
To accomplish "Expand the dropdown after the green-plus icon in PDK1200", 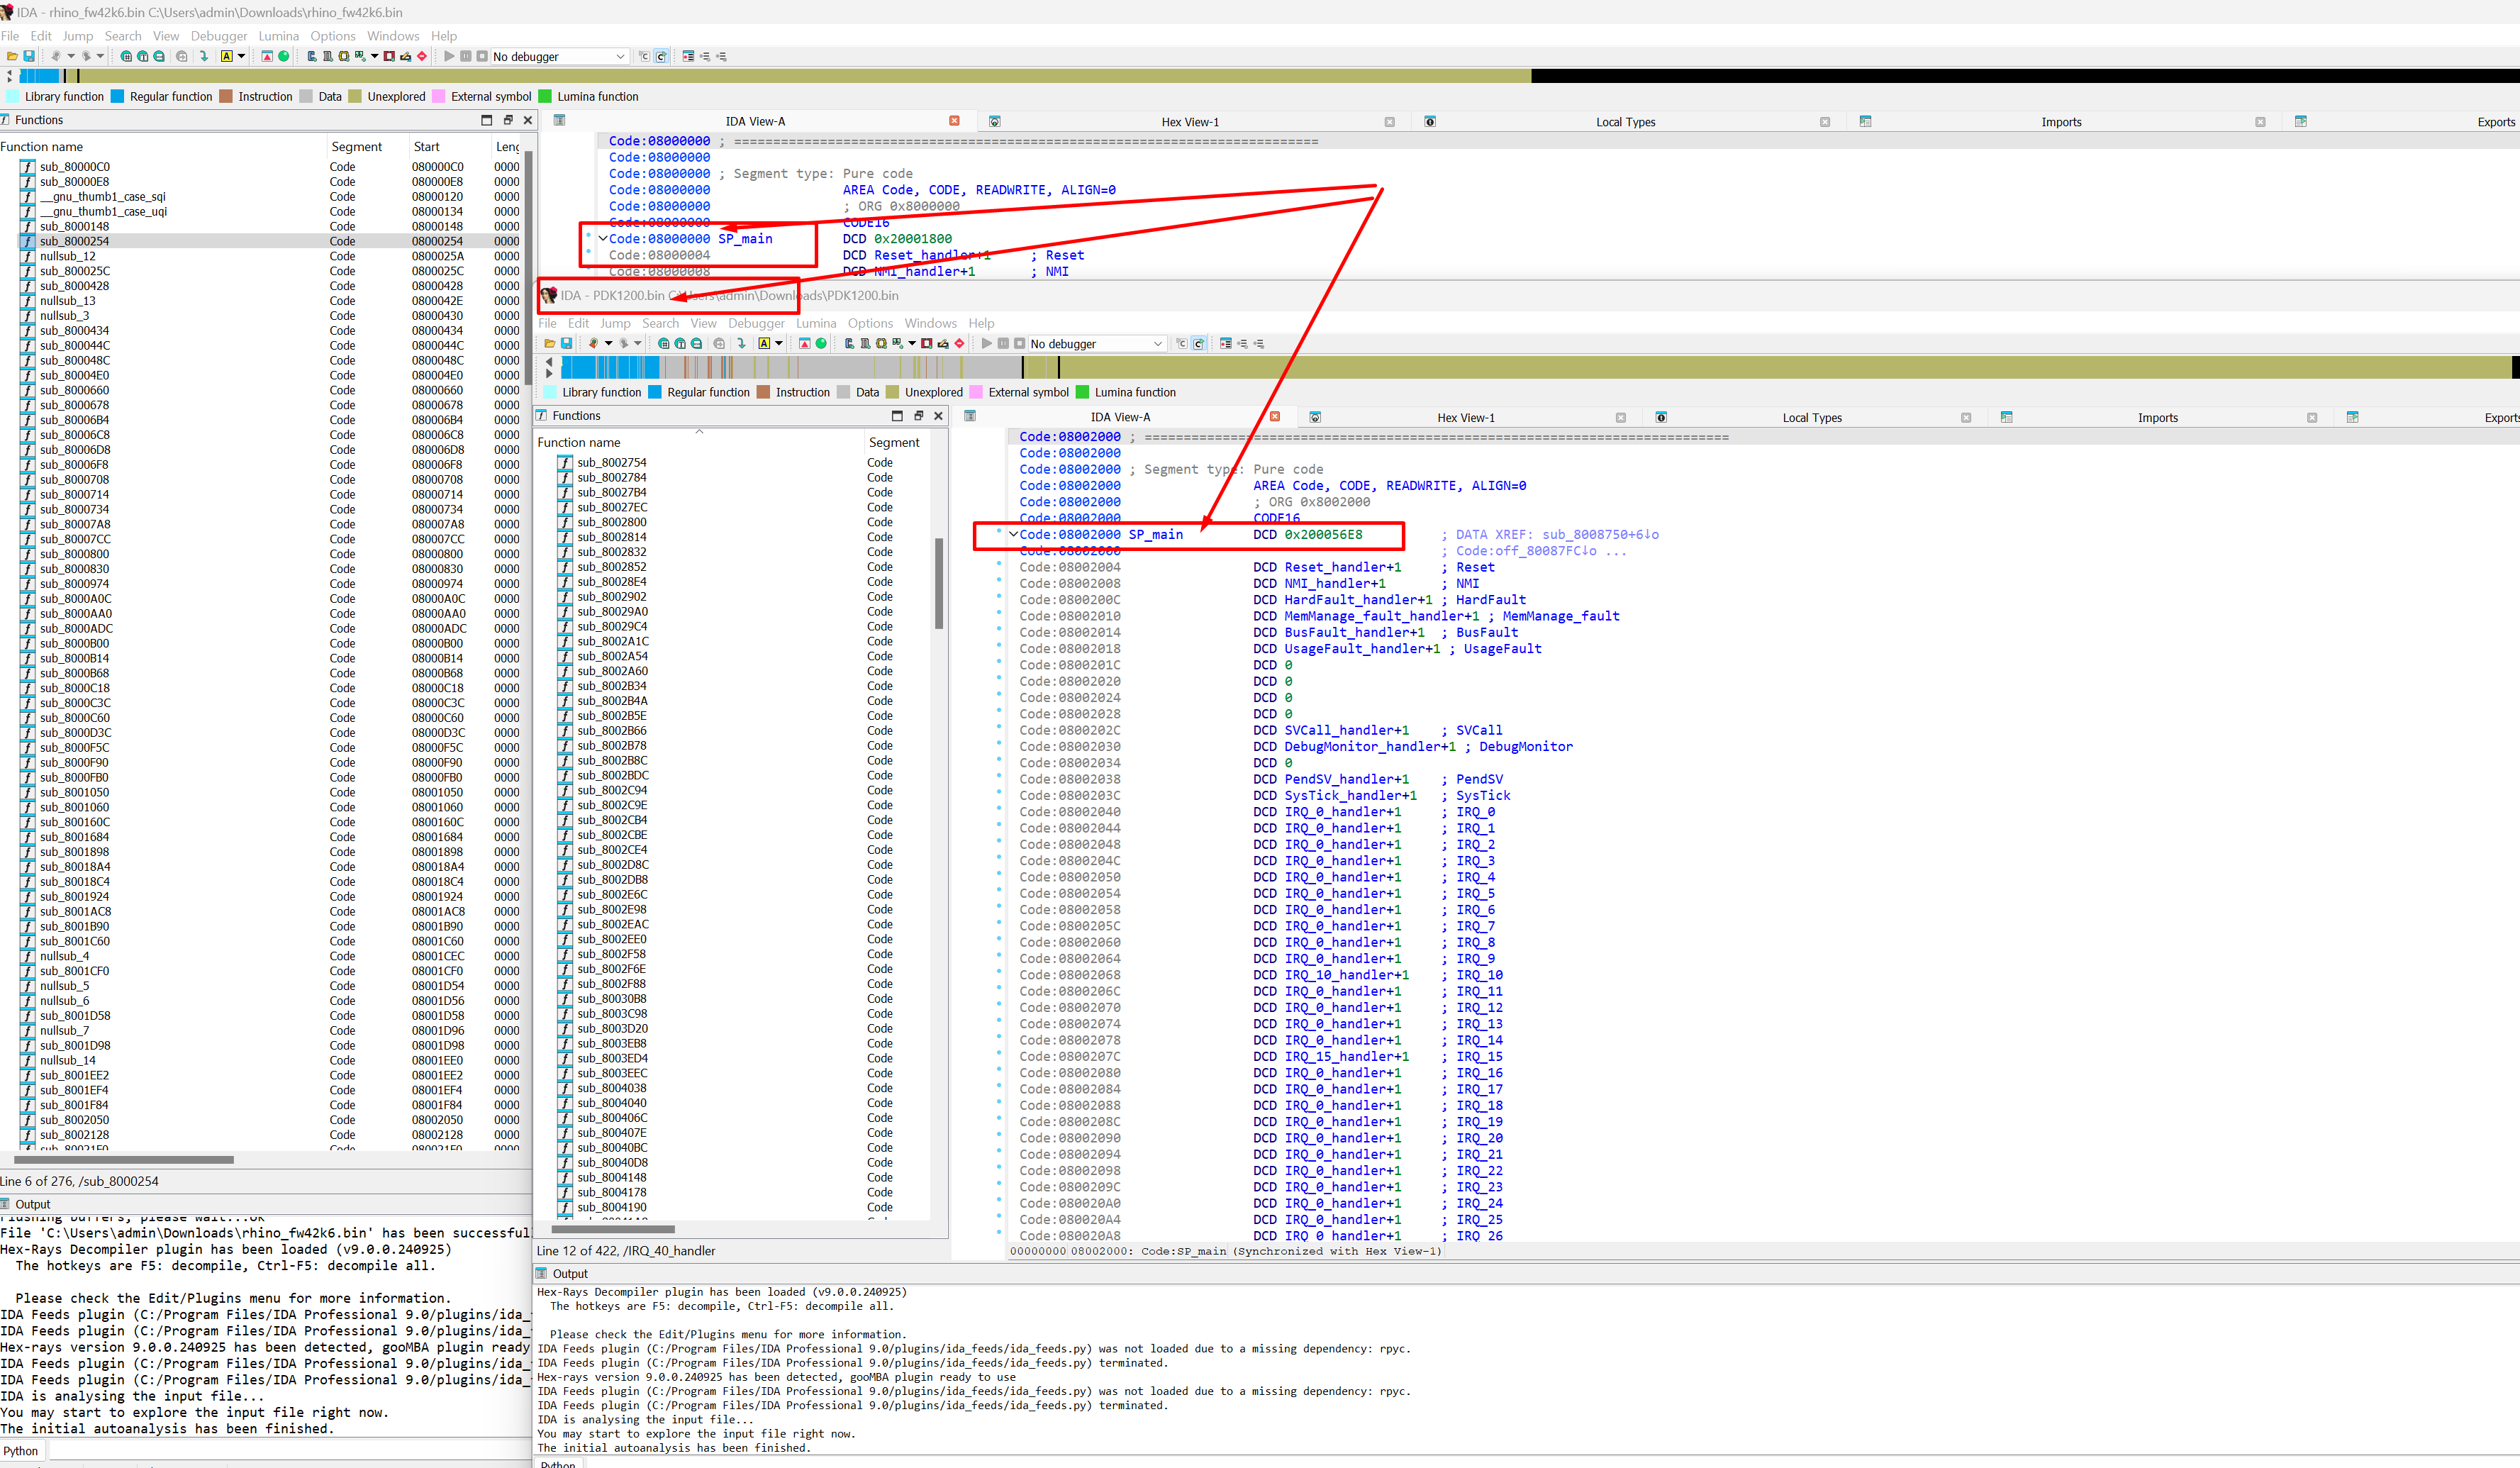I will pyautogui.click(x=911, y=343).
